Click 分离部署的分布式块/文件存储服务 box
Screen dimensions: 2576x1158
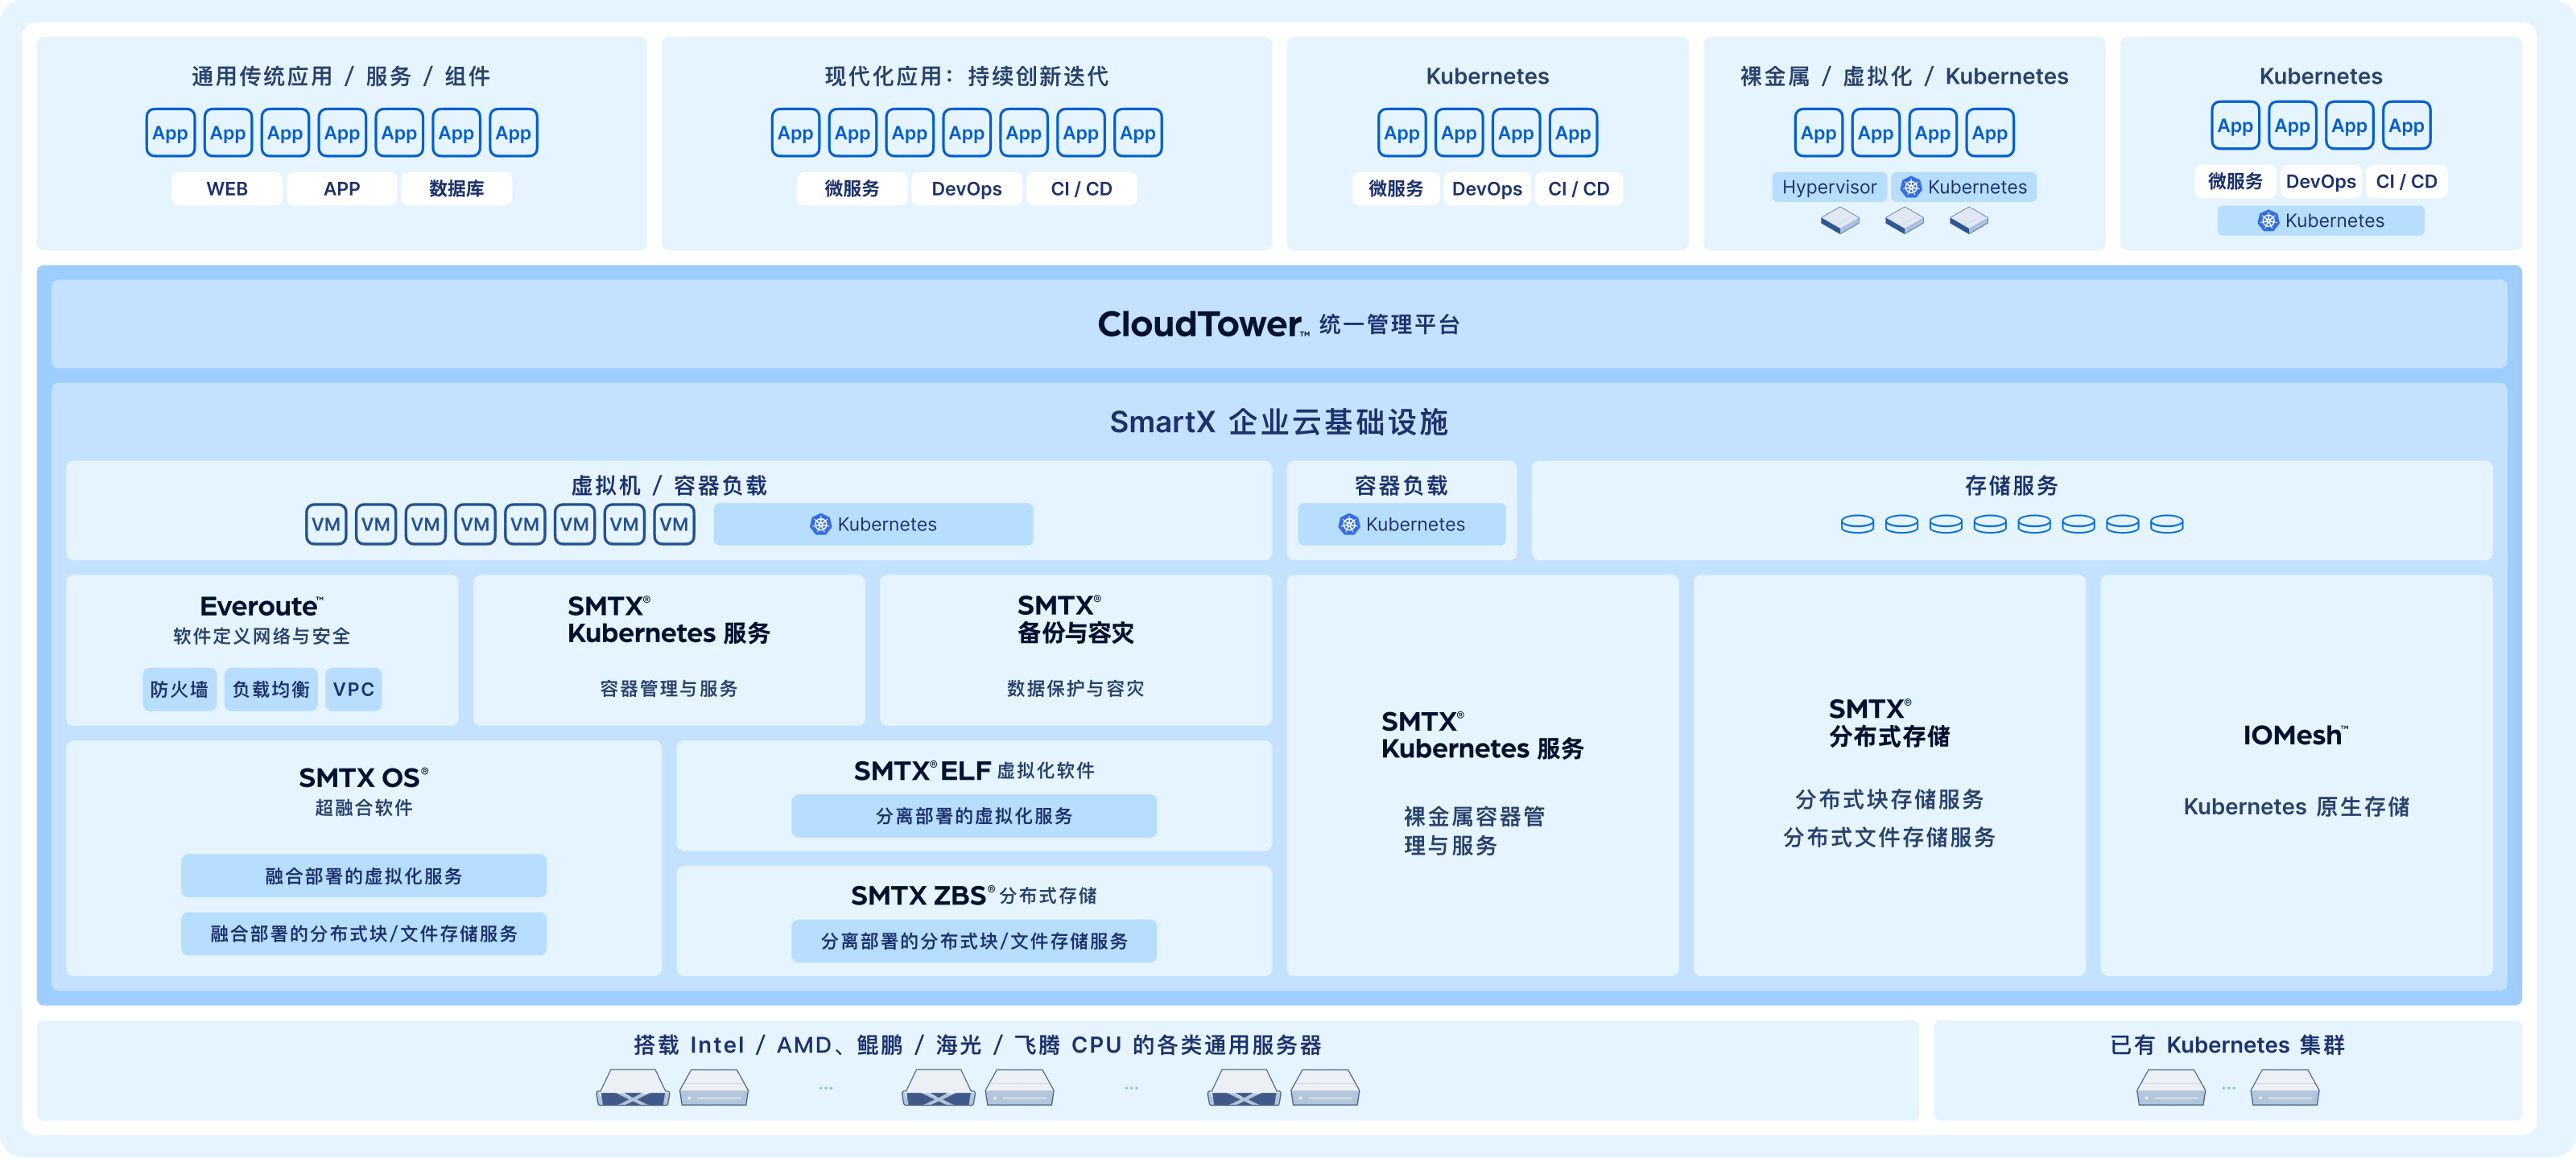point(973,941)
